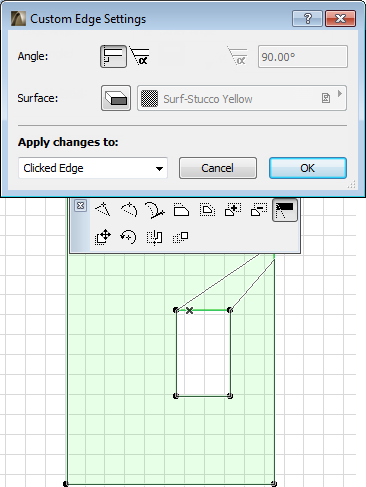Select the offset edge tool
This screenshot has height=487, width=366.
(x=207, y=210)
